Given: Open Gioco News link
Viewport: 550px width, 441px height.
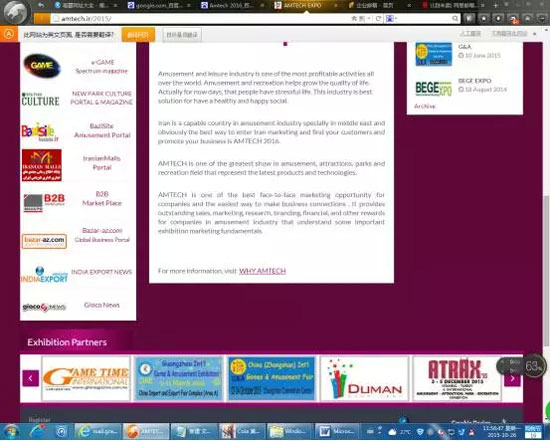Looking at the screenshot, I should point(102,305).
